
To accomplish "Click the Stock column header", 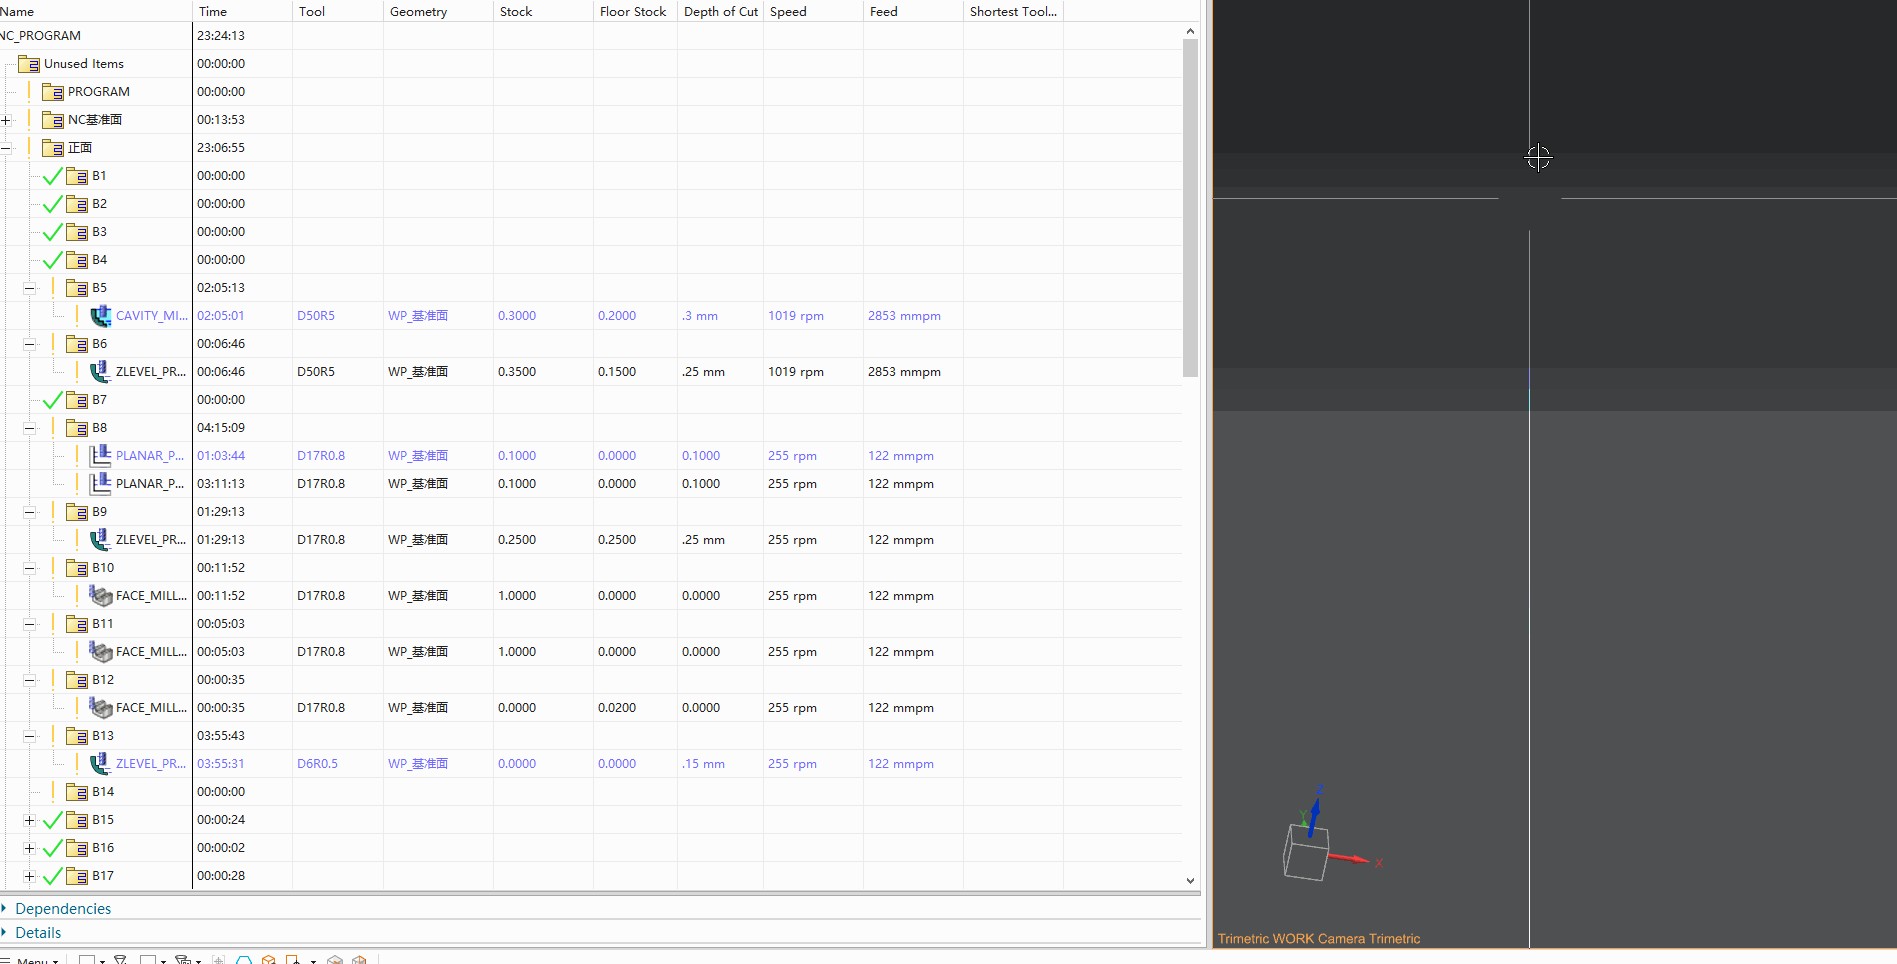I will coord(543,11).
